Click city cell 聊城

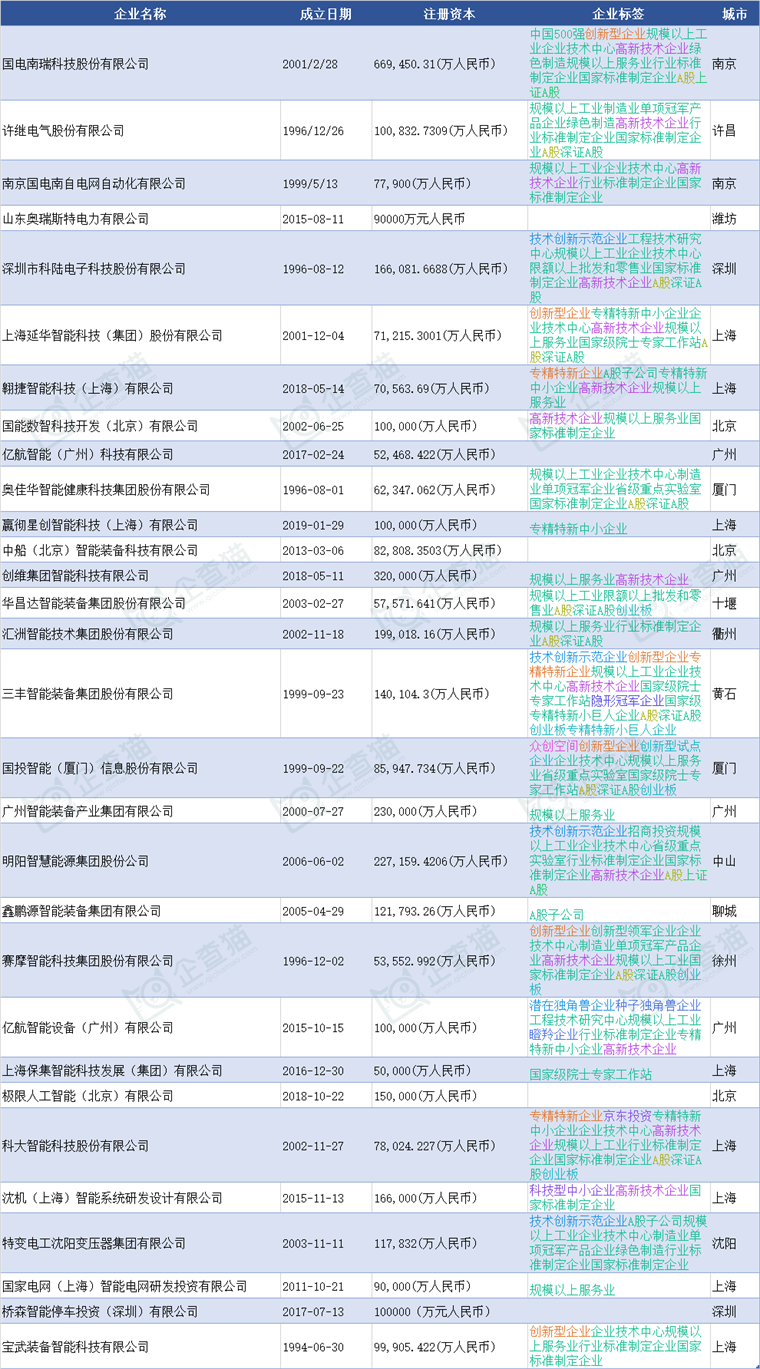click(x=724, y=911)
